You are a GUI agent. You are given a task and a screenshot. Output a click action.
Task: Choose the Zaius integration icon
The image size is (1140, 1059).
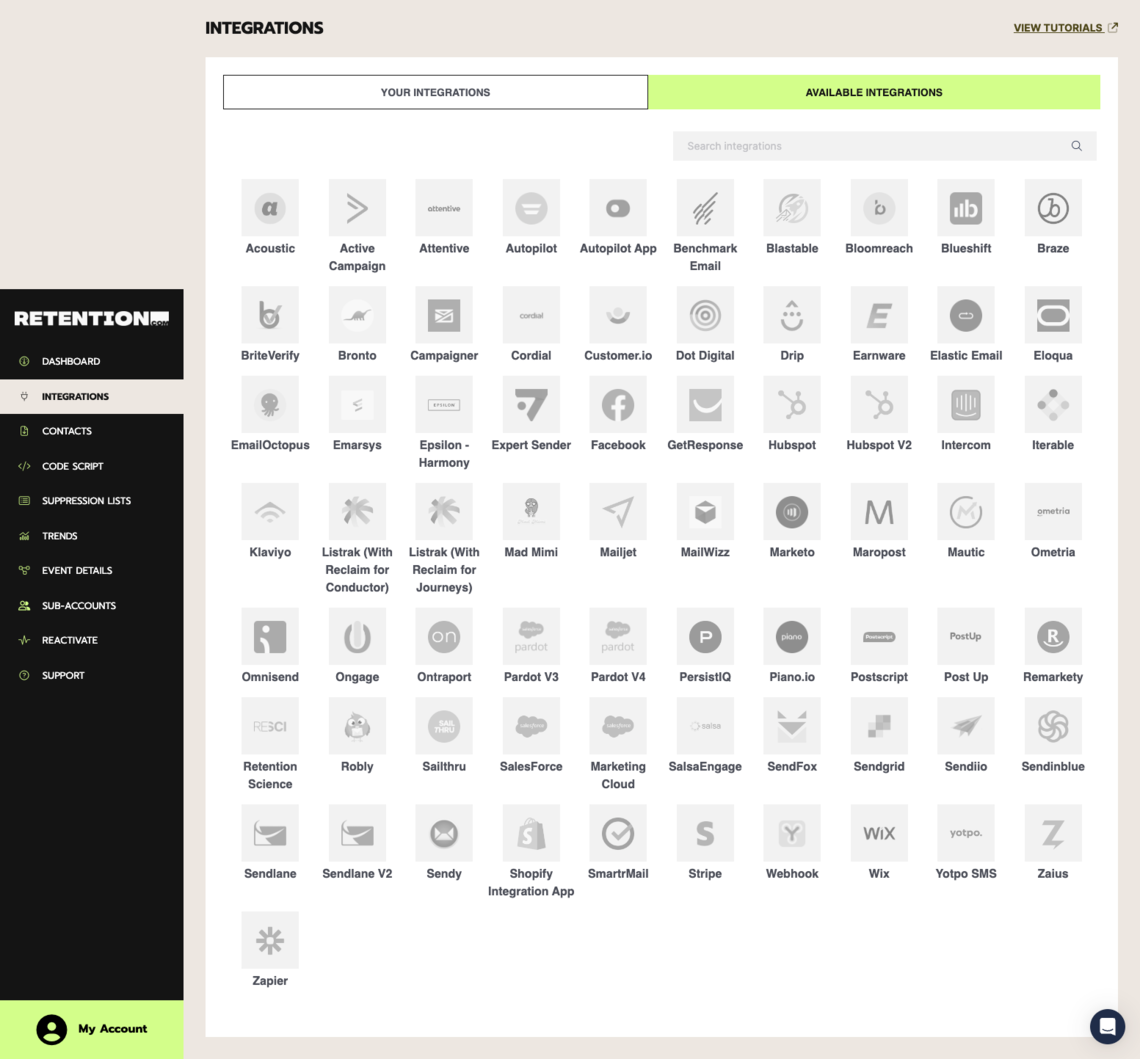click(1053, 833)
